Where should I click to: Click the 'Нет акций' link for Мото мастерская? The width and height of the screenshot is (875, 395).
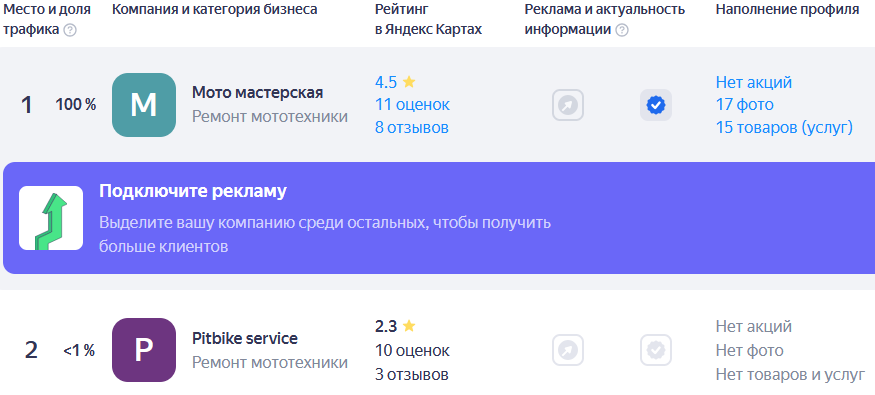[753, 83]
